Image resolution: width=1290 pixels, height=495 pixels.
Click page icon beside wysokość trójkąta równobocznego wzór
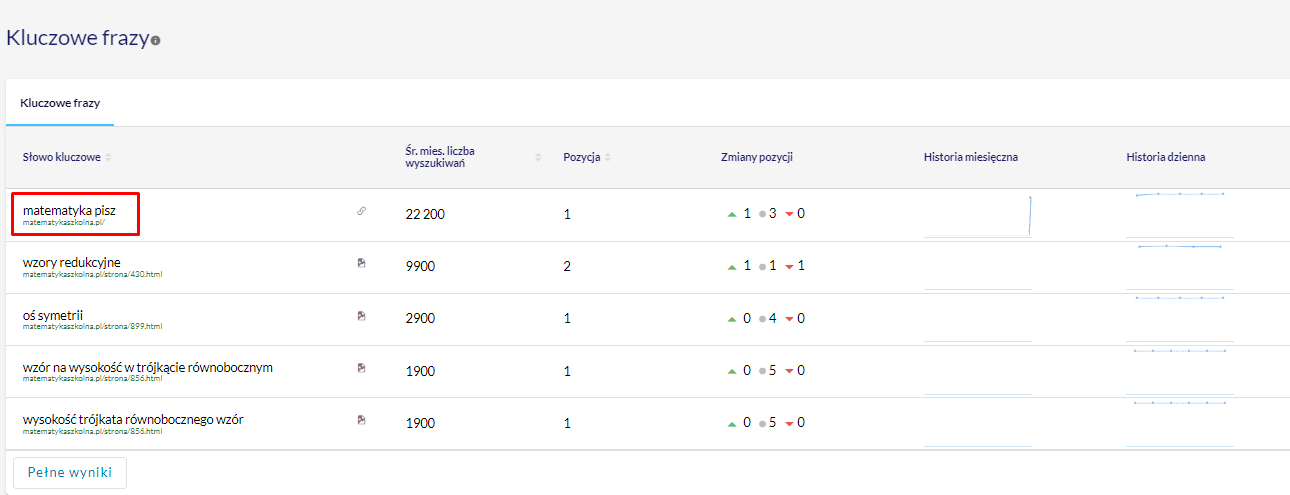tap(362, 419)
